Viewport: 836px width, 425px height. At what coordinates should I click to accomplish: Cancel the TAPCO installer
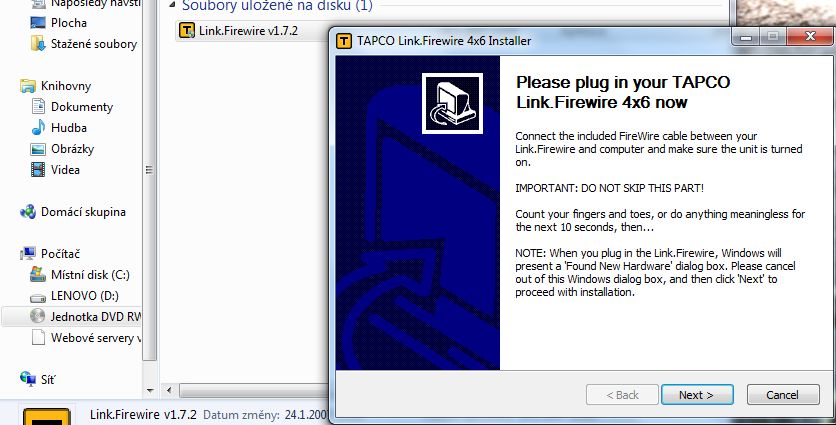783,395
